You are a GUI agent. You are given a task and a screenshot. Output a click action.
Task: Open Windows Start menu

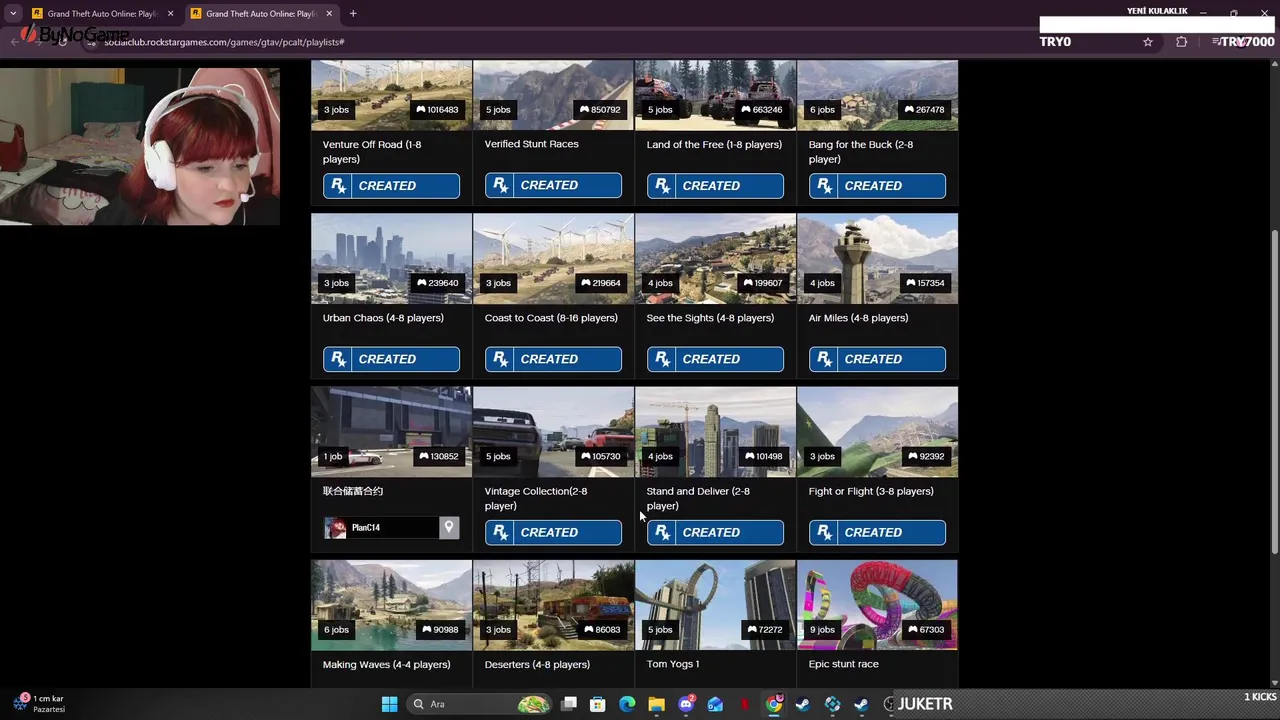click(x=389, y=704)
